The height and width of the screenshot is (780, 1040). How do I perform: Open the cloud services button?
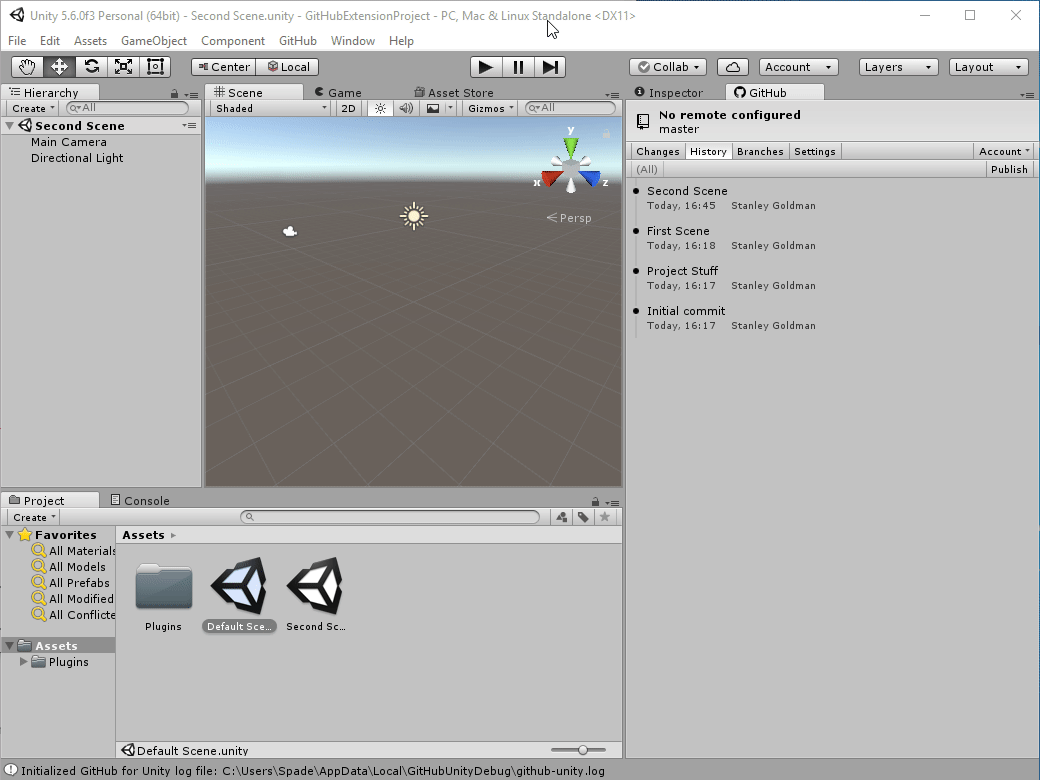(x=733, y=67)
